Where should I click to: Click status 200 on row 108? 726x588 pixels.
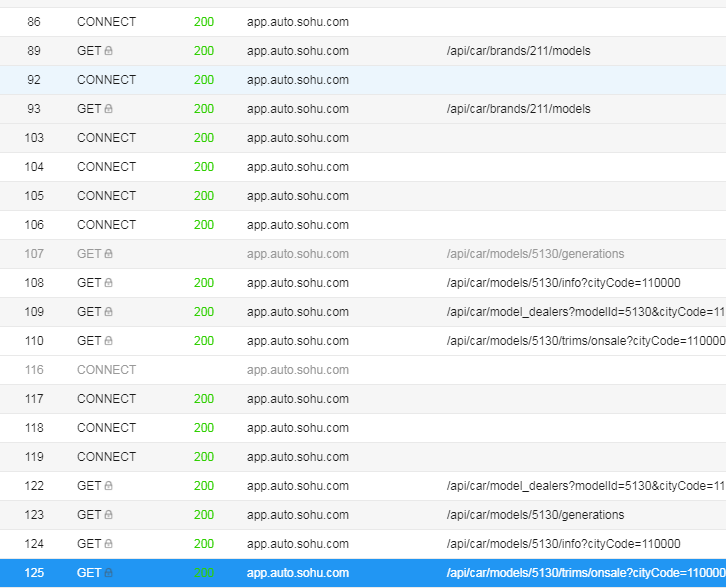204,283
